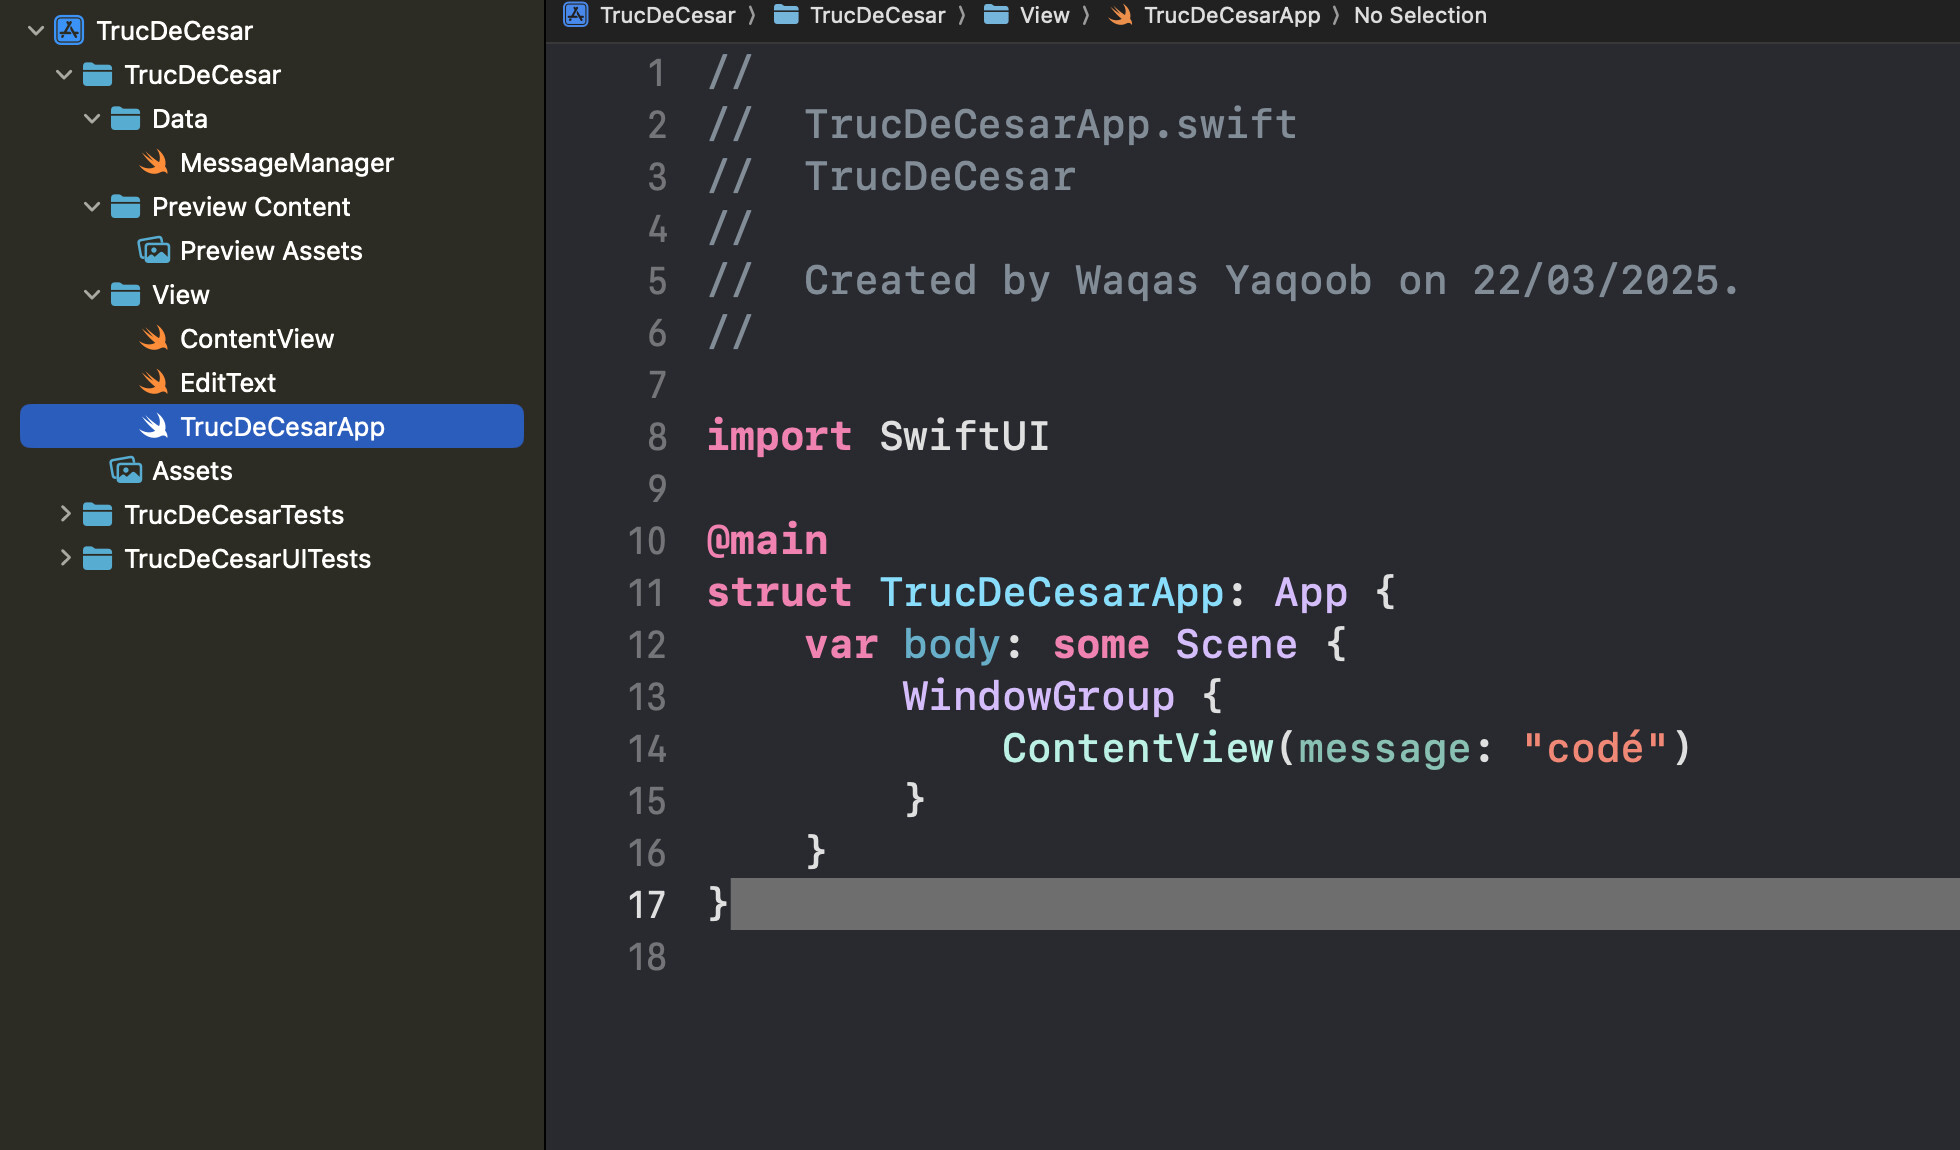Click the EditText Swift file icon

[154, 382]
